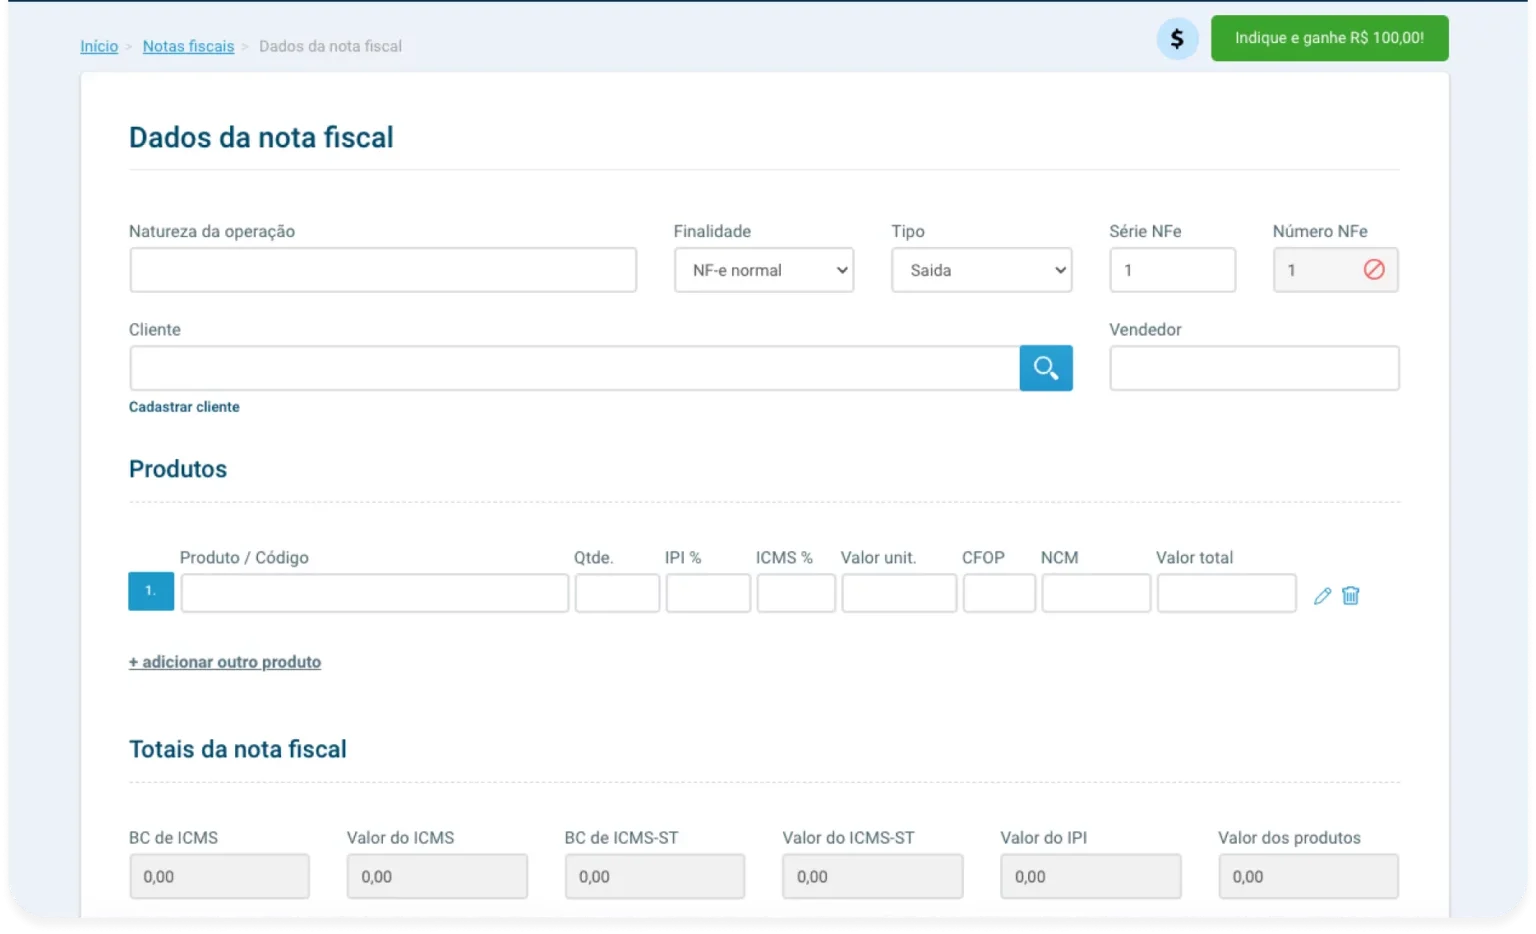Image resolution: width=1536 pixels, height=934 pixels.
Task: Focus the Natureza da operação field
Action: tap(383, 270)
